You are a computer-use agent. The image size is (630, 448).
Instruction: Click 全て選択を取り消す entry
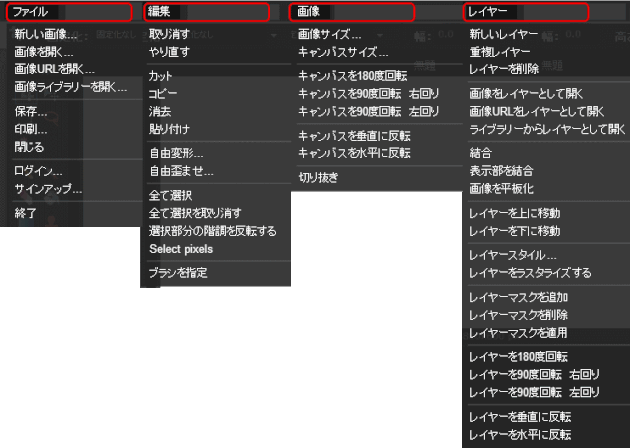click(195, 213)
